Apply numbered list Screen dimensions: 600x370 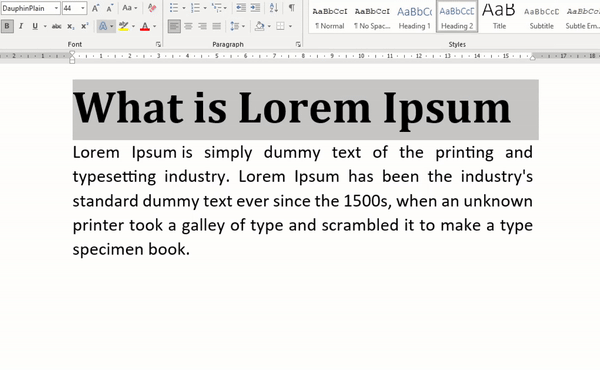(x=195, y=8)
